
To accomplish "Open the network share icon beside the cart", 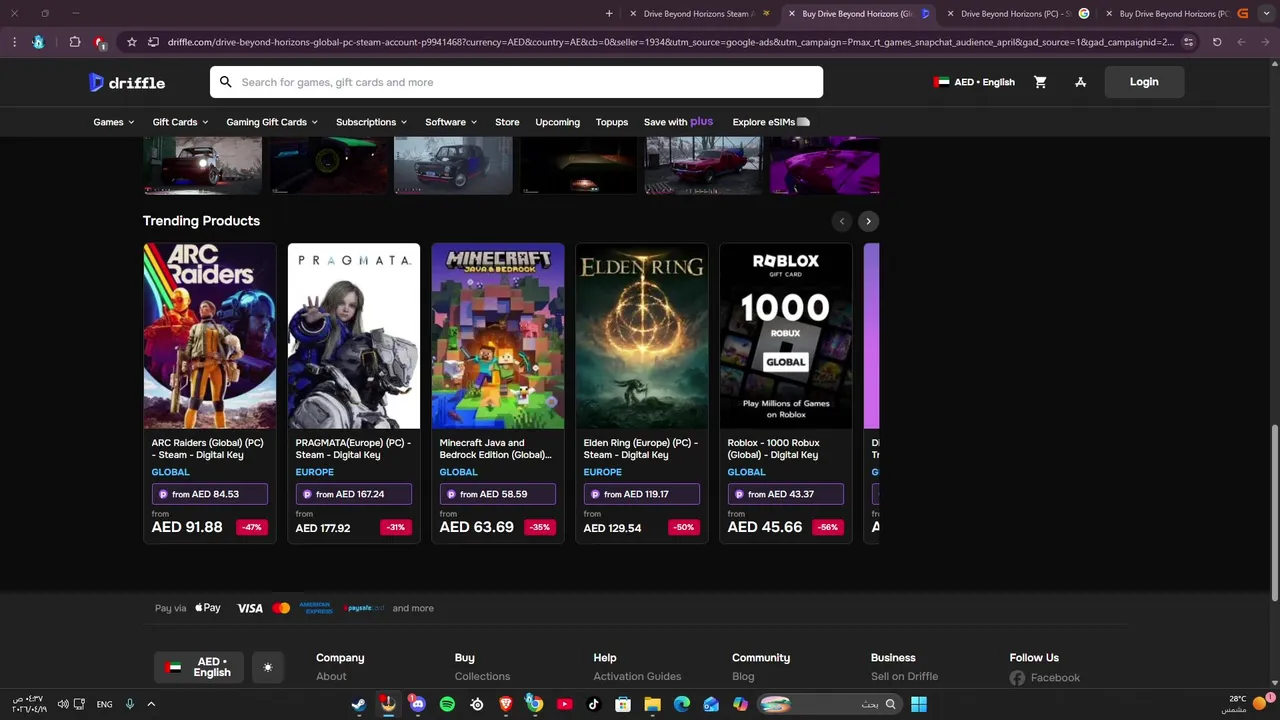I will coord(1080,82).
